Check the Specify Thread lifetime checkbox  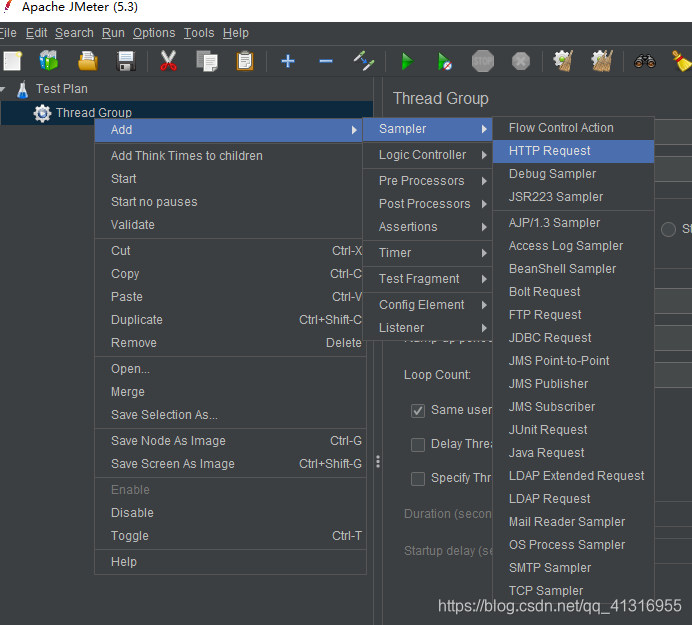pyautogui.click(x=418, y=478)
